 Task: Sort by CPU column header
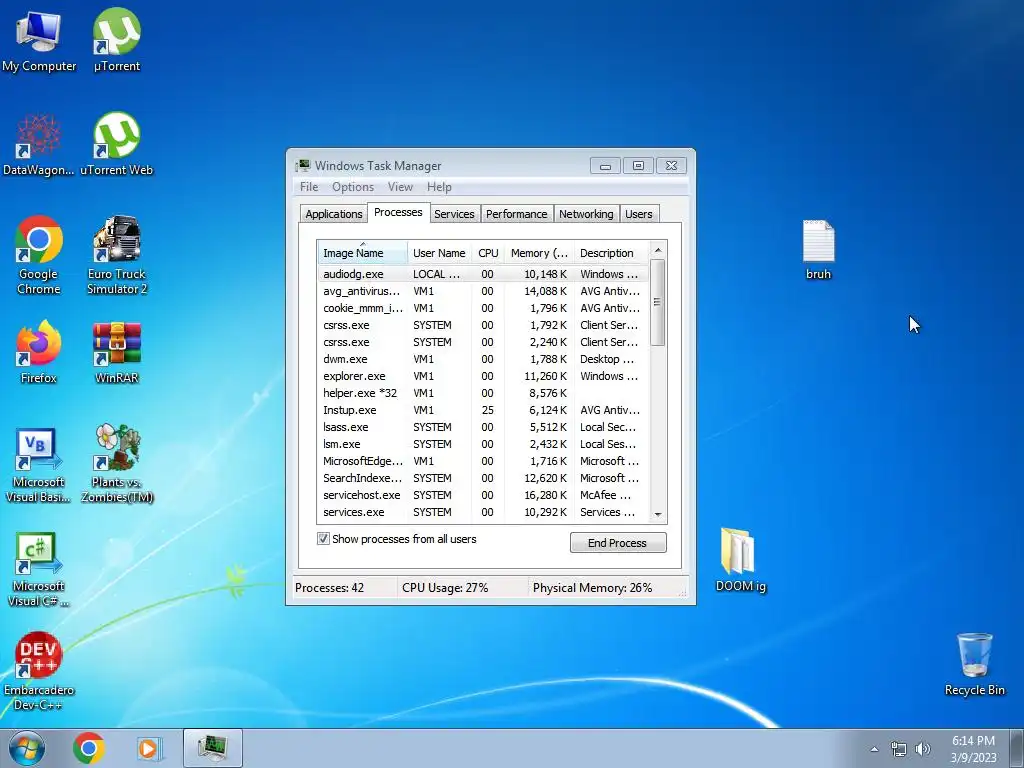(488, 253)
